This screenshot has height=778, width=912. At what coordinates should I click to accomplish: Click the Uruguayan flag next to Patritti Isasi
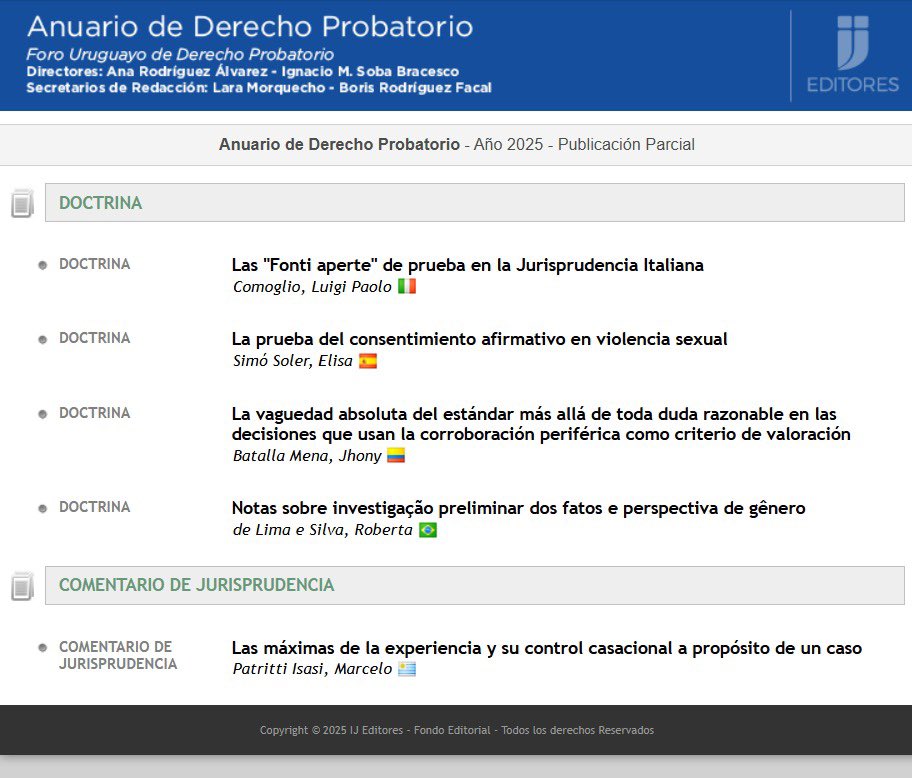(405, 670)
